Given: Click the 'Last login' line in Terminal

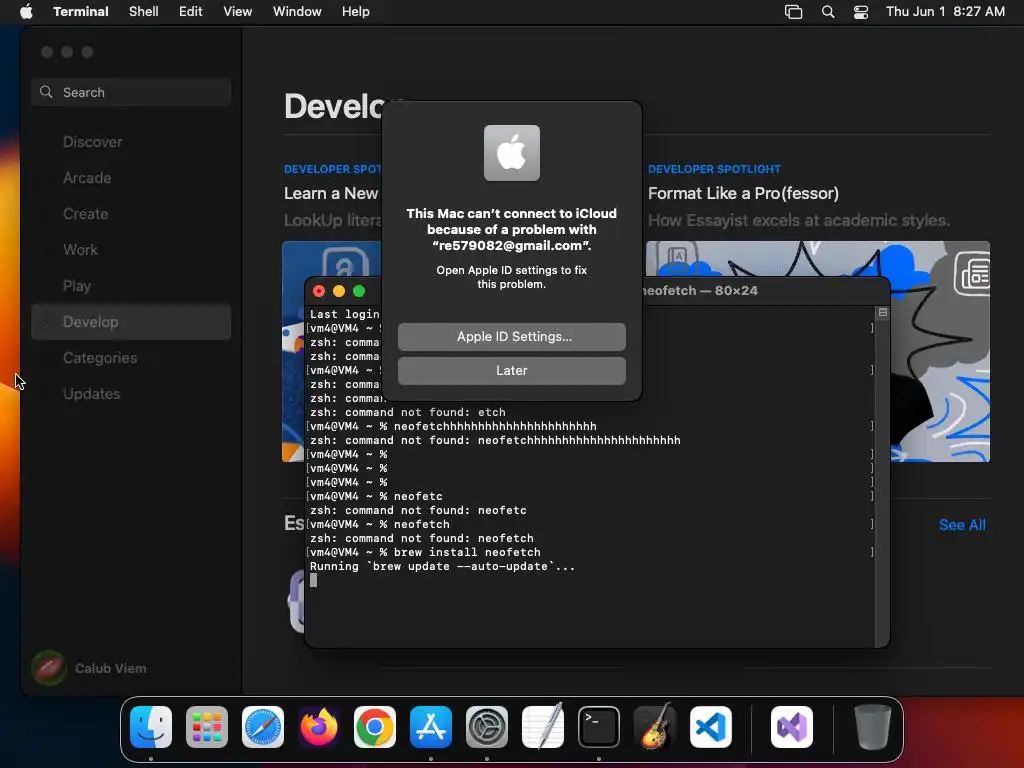Looking at the screenshot, I should tap(344, 314).
